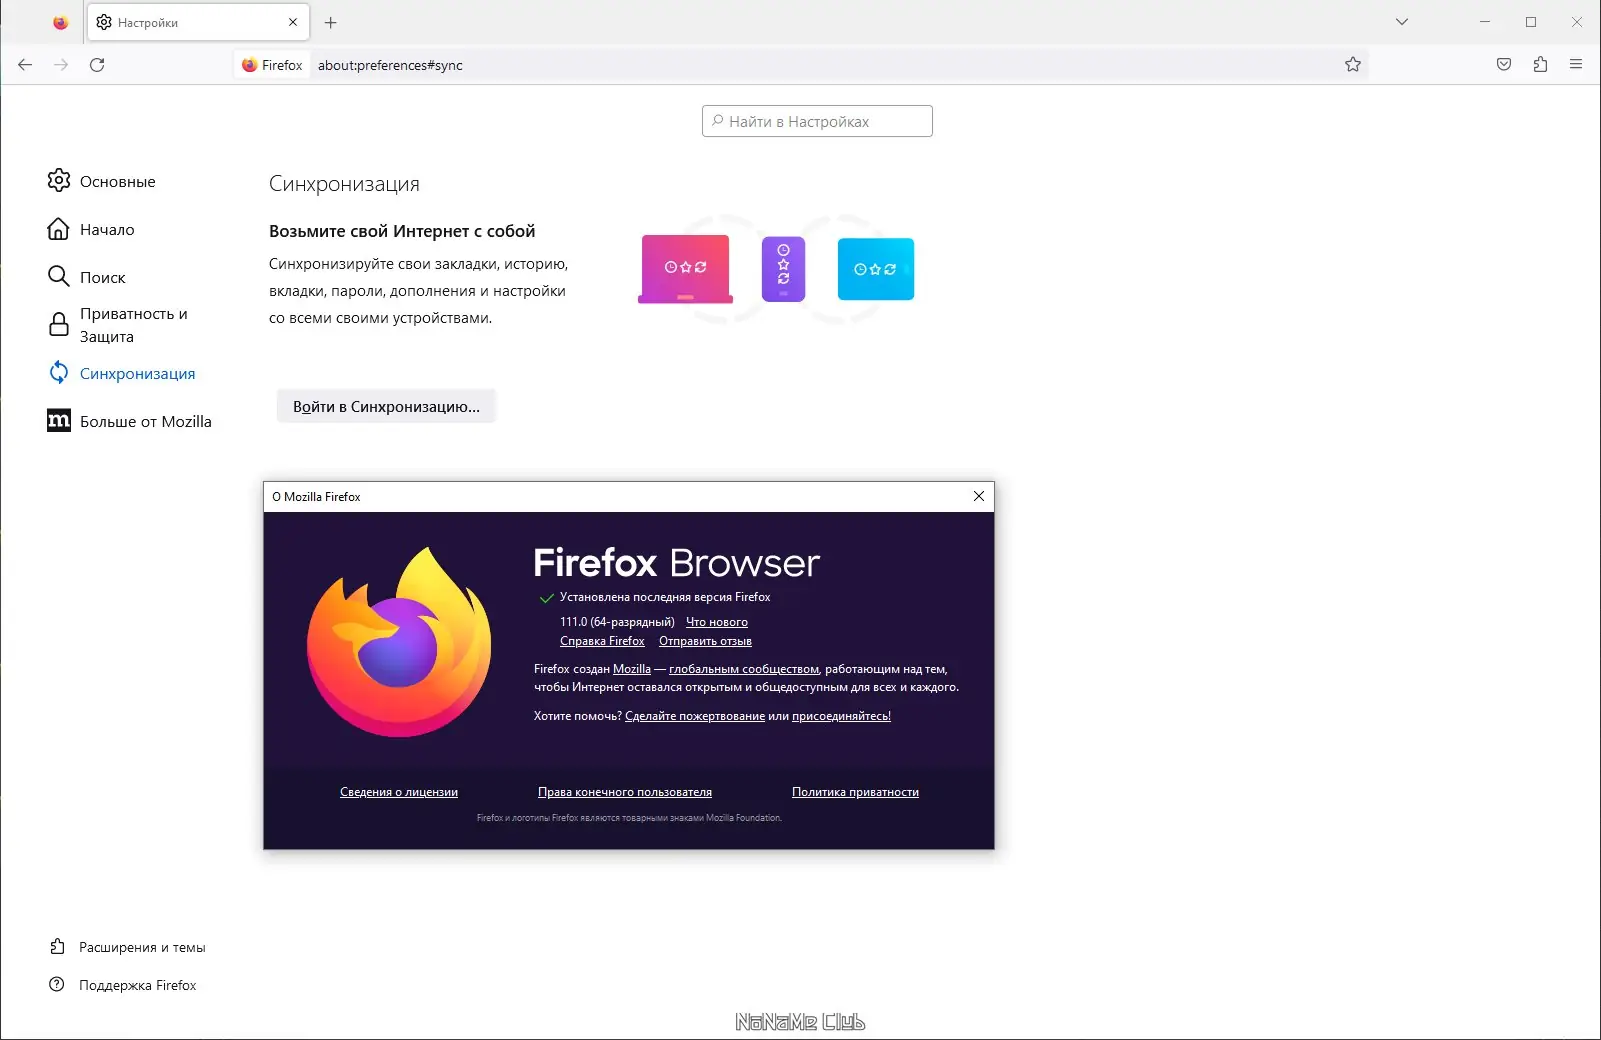Click the pink laptop sync illustration
1601x1040 pixels.
pos(685,269)
